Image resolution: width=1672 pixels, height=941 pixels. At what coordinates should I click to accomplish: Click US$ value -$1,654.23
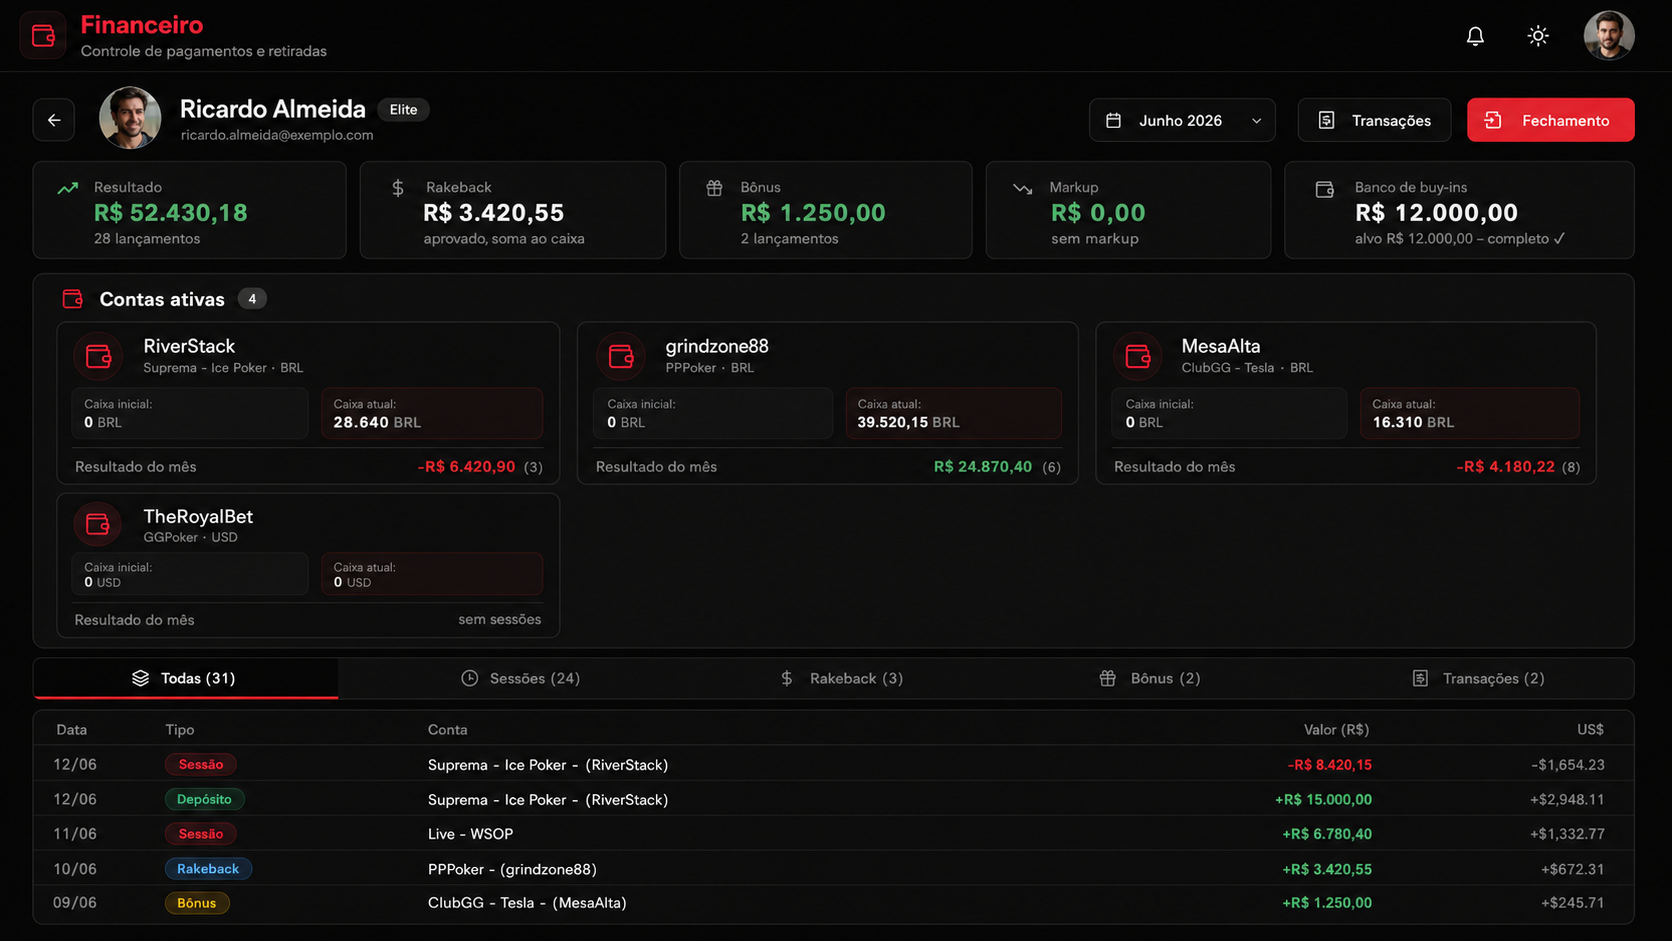pos(1567,765)
